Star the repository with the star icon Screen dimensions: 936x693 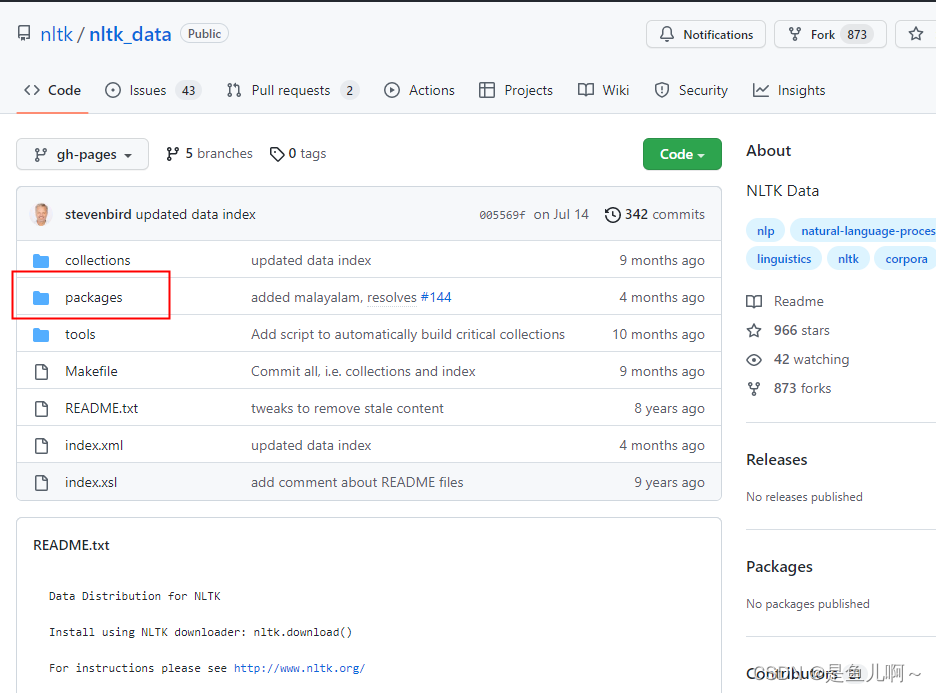pos(916,34)
